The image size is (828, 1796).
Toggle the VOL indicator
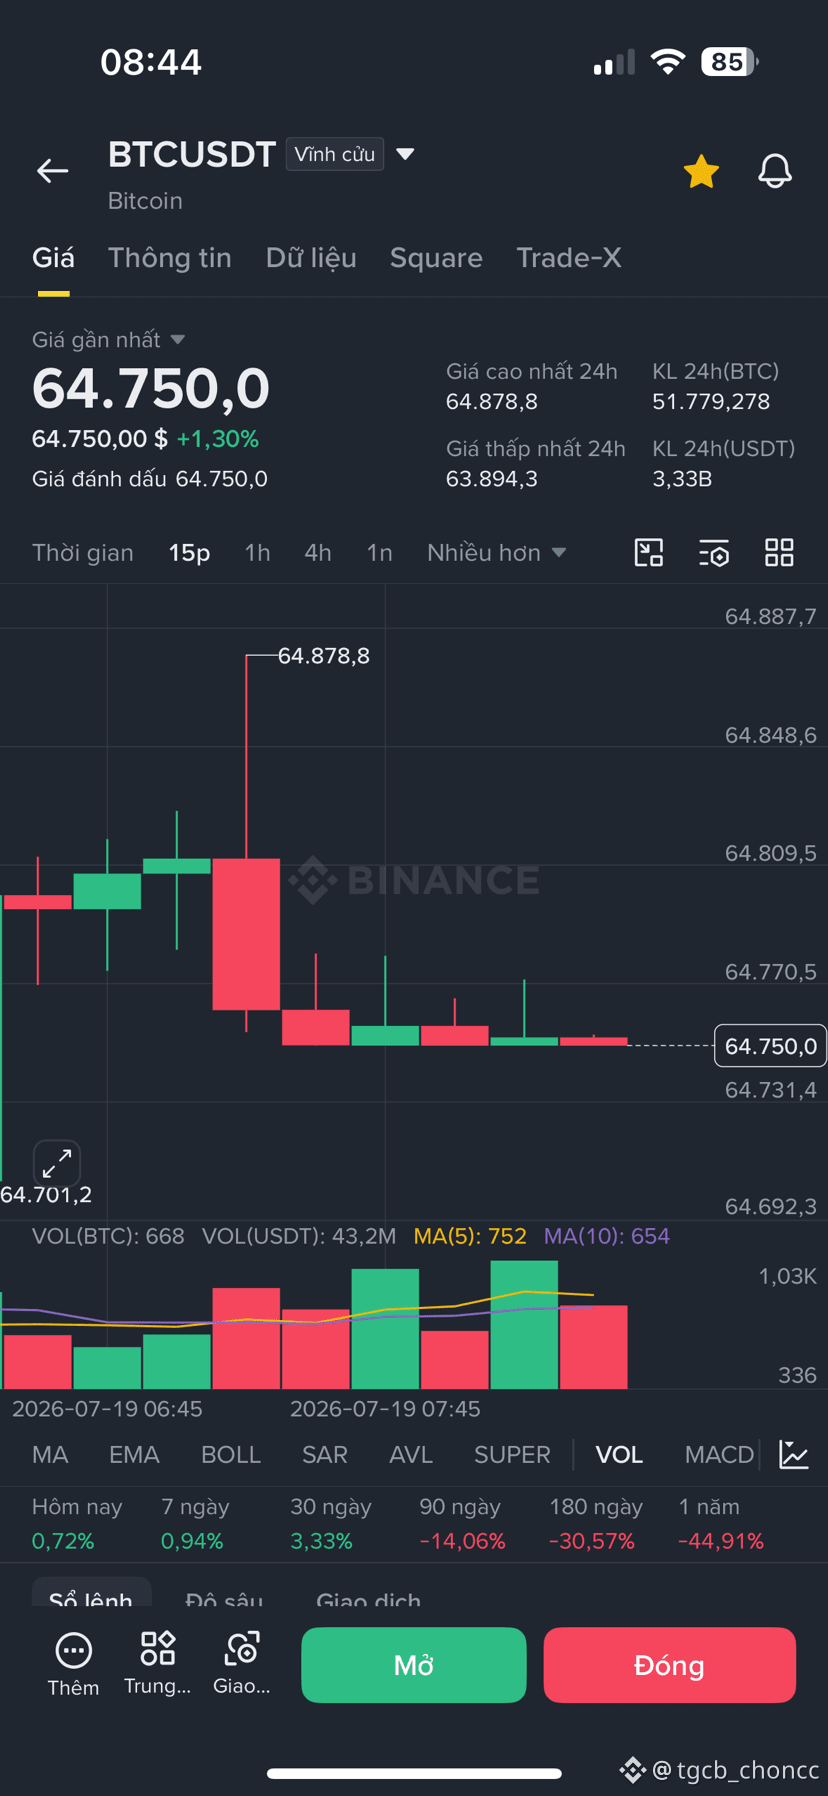619,1454
